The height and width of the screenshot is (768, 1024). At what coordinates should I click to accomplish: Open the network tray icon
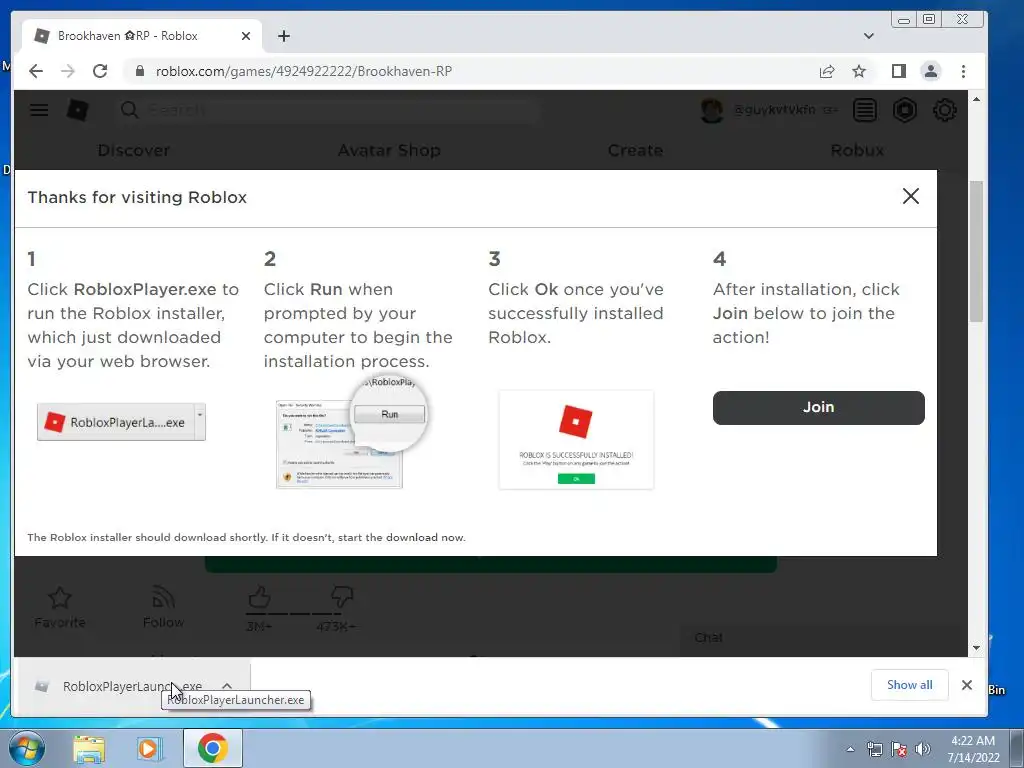coord(874,749)
